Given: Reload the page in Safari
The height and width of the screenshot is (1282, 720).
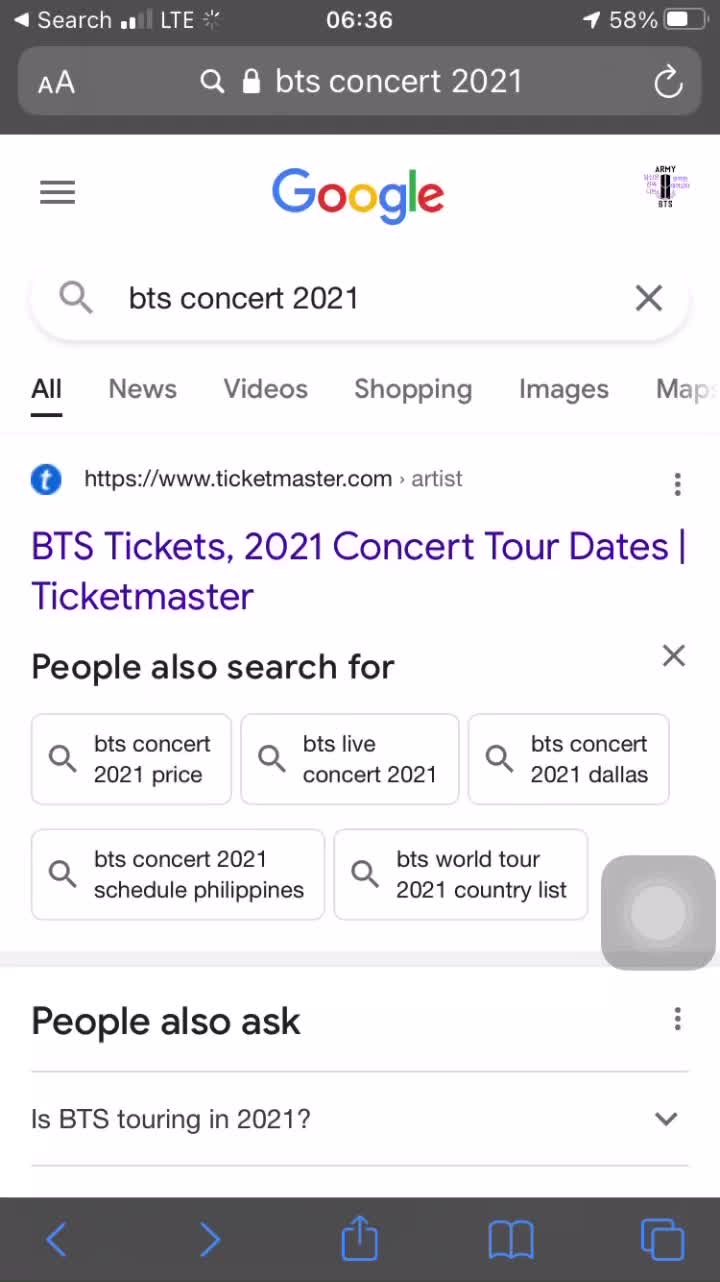Looking at the screenshot, I should pos(668,82).
